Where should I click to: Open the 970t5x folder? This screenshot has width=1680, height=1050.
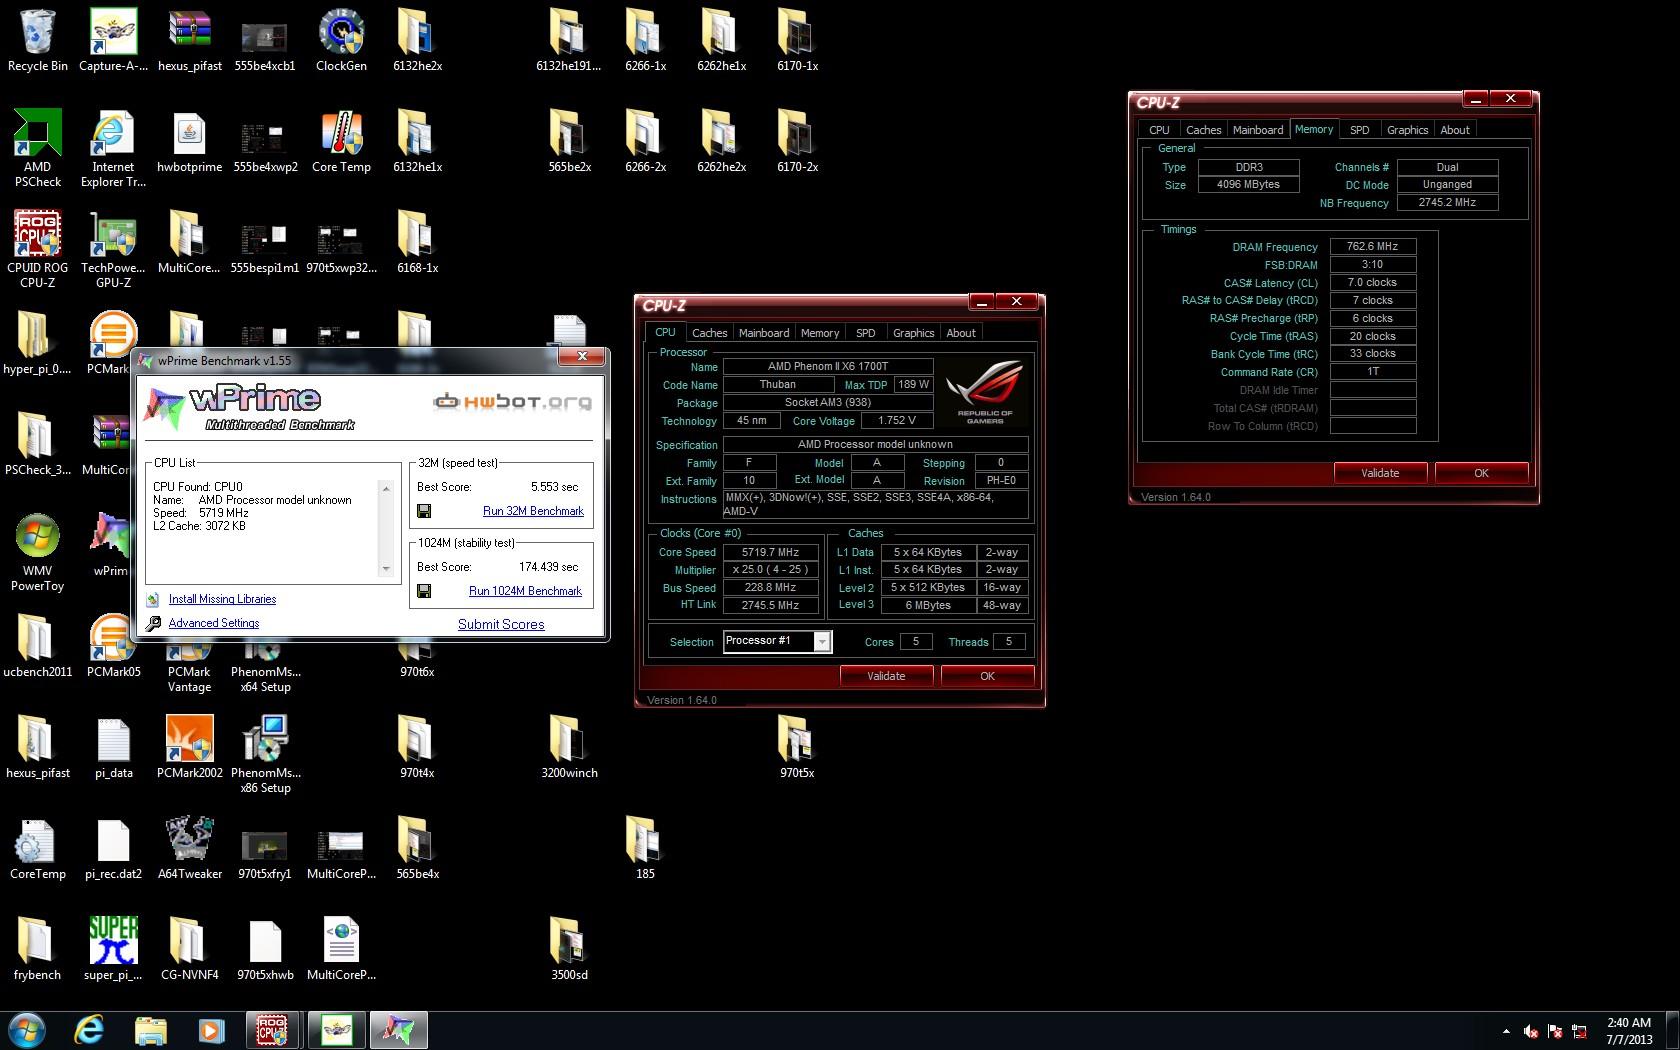coord(797,748)
